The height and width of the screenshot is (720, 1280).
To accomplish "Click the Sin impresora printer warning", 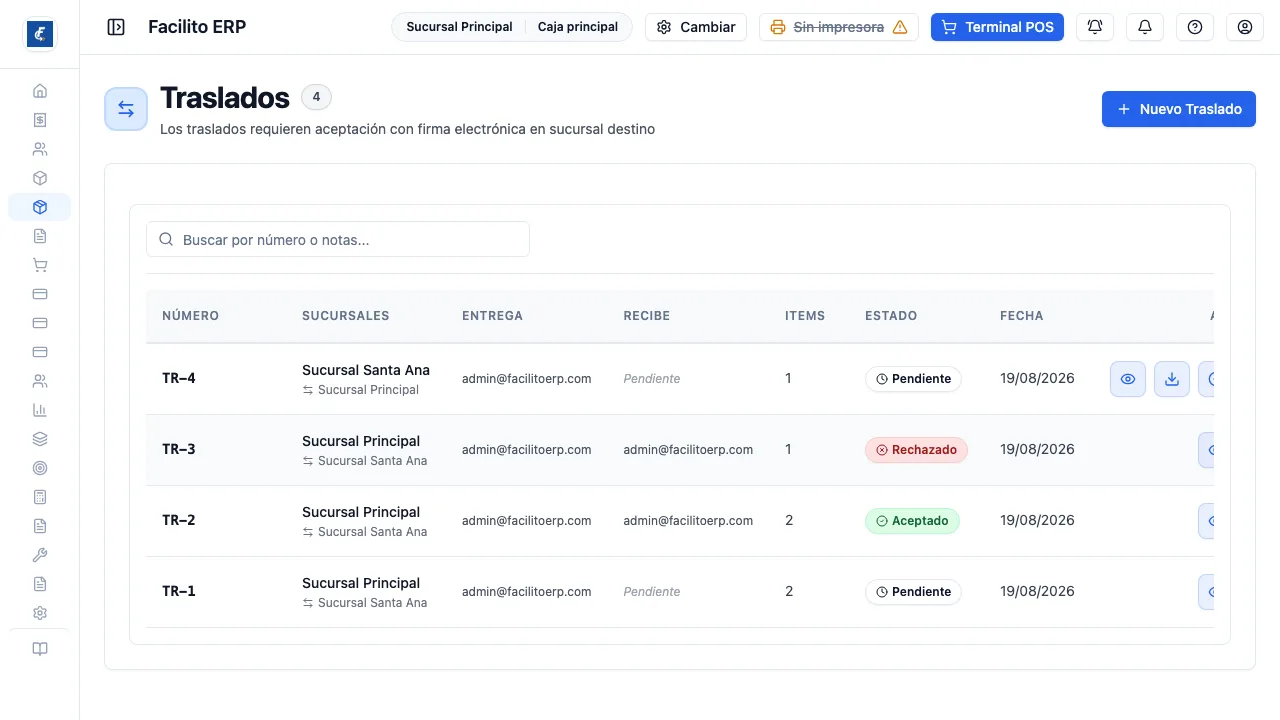I will point(839,27).
